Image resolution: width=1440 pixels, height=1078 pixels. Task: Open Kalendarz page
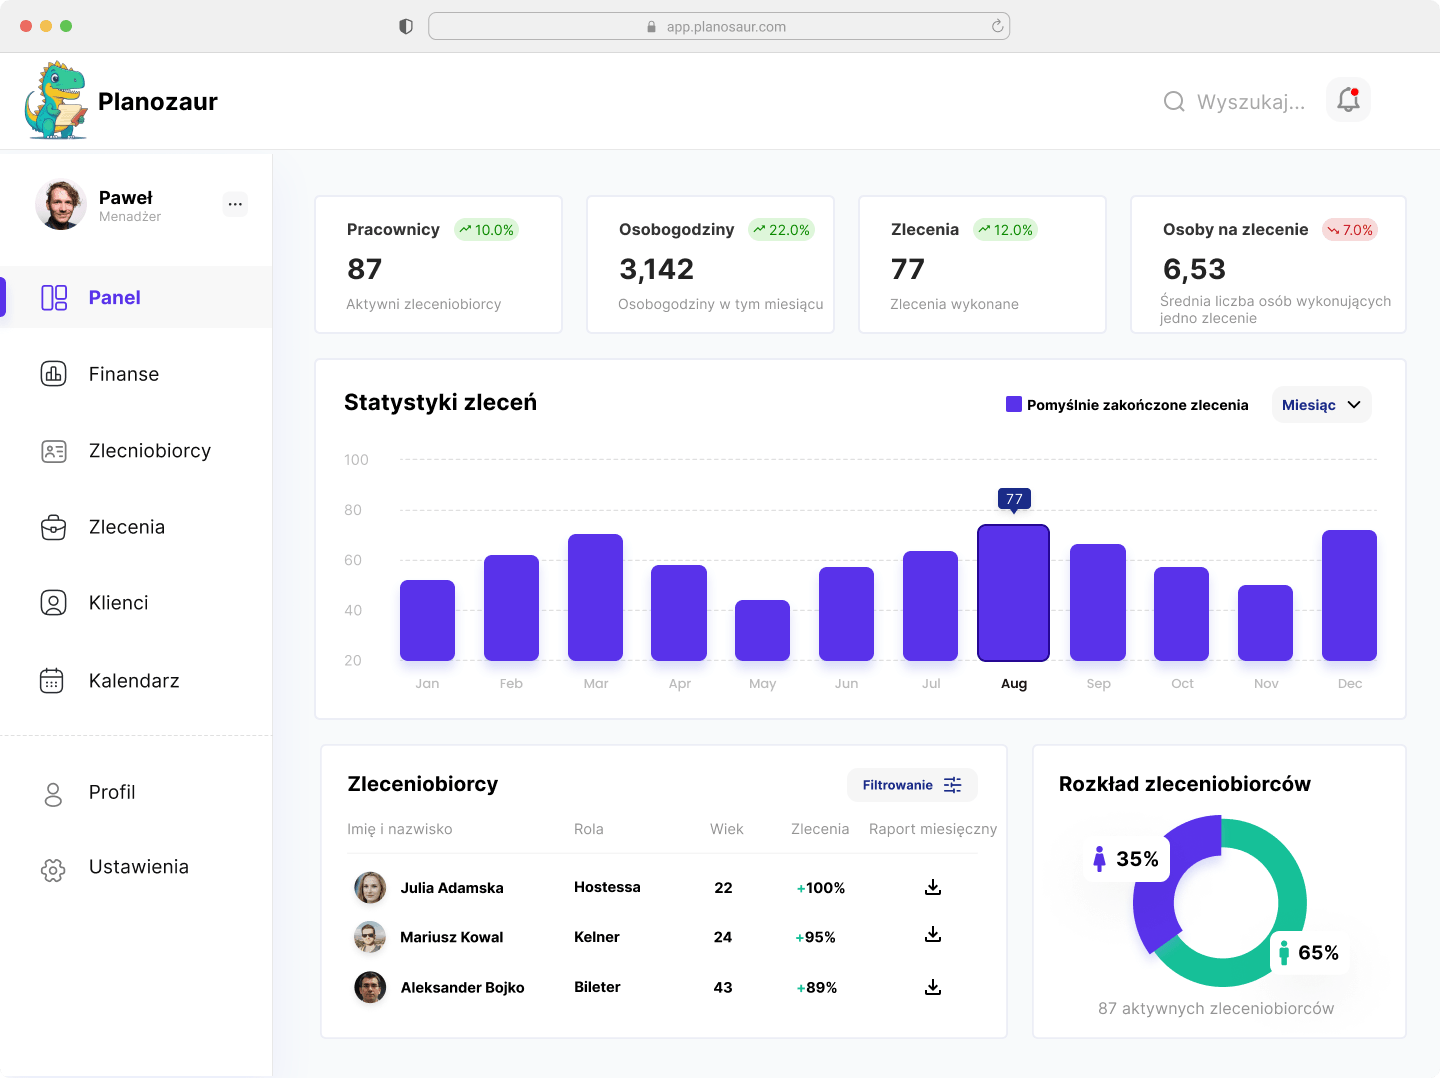tap(136, 681)
